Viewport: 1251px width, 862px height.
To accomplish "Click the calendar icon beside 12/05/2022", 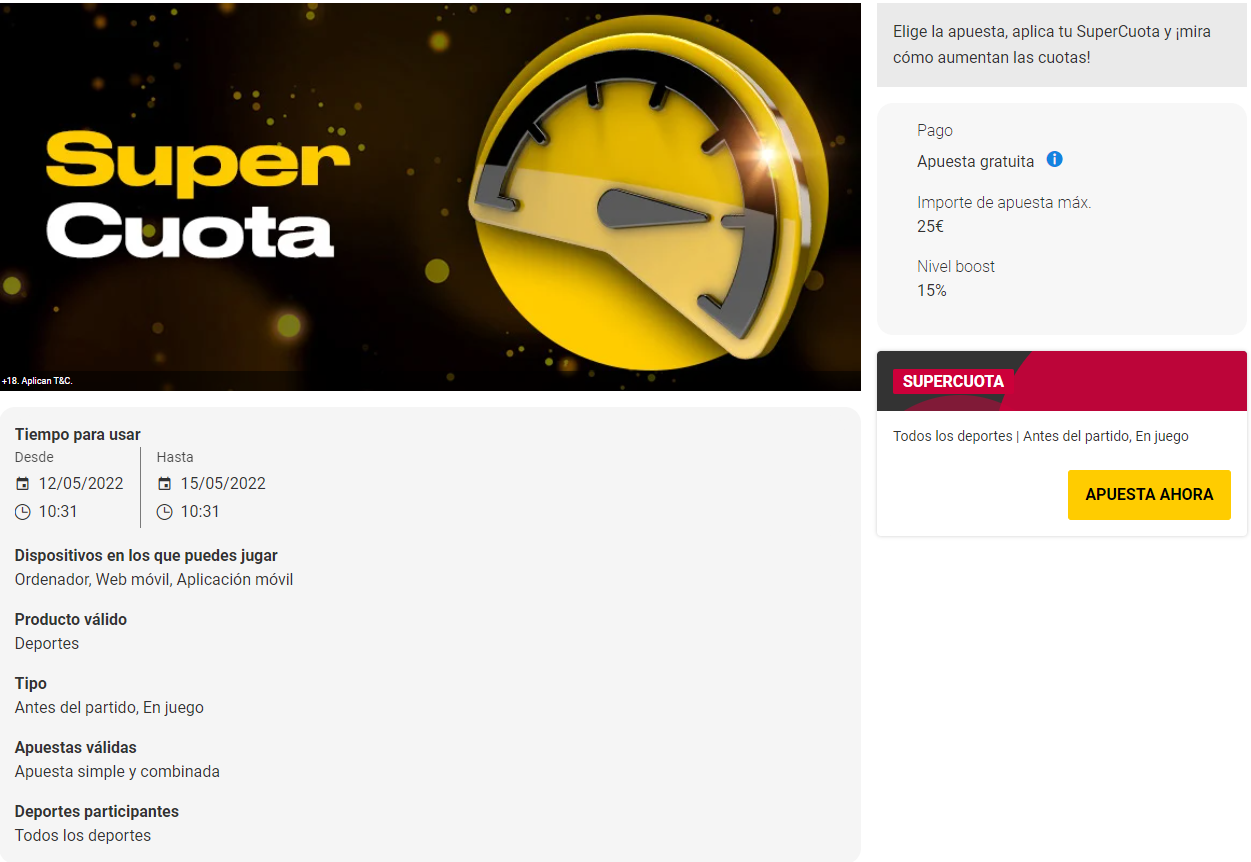I will (x=23, y=484).
